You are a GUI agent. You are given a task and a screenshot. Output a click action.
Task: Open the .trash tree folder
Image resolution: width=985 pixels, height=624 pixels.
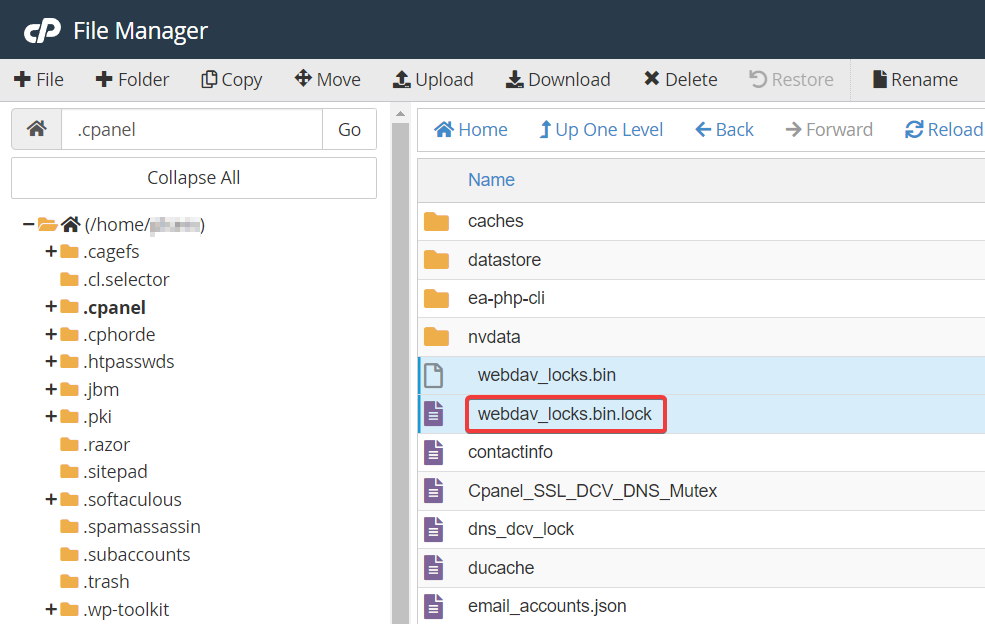point(106,581)
